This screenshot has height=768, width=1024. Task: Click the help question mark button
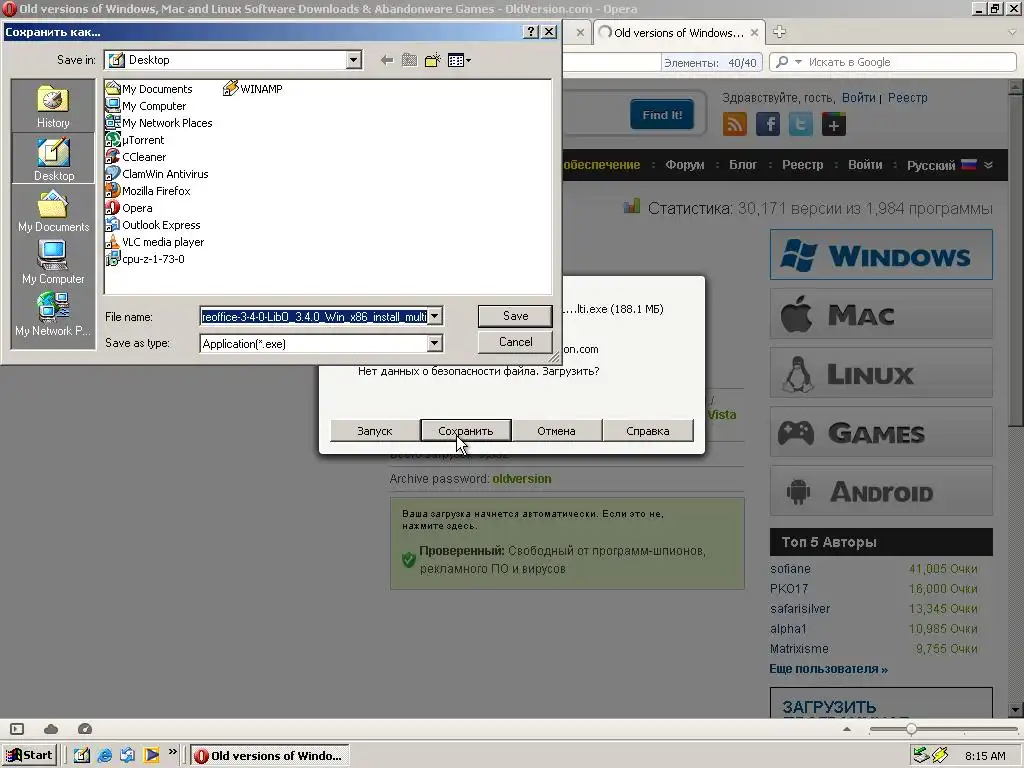532,32
